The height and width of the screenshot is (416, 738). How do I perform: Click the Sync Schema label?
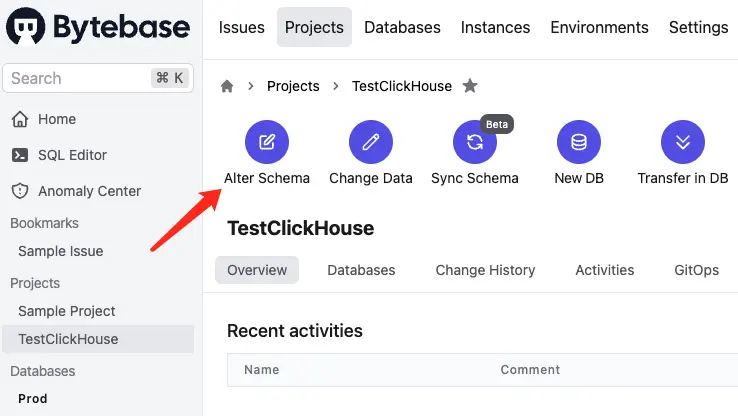click(x=475, y=178)
